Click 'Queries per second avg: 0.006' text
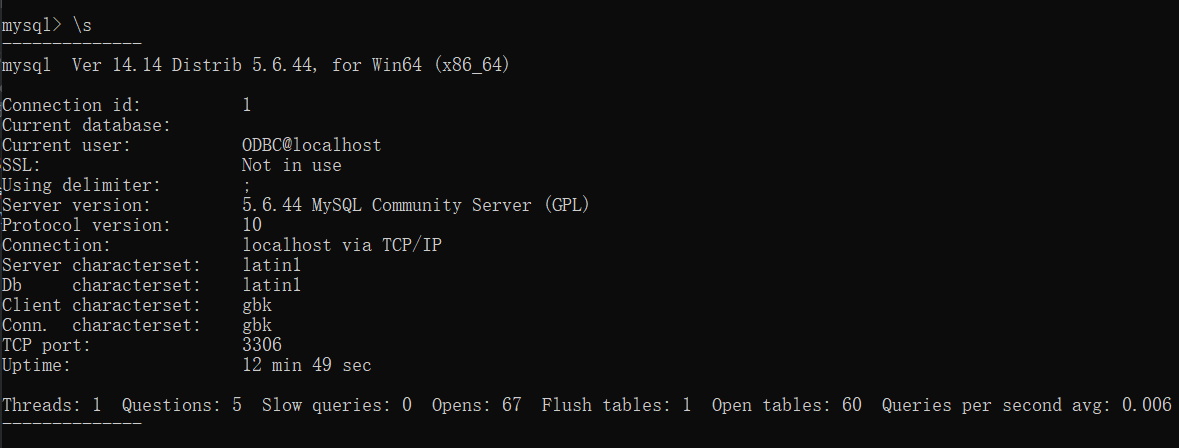The width and height of the screenshot is (1179, 448). pos(1026,405)
